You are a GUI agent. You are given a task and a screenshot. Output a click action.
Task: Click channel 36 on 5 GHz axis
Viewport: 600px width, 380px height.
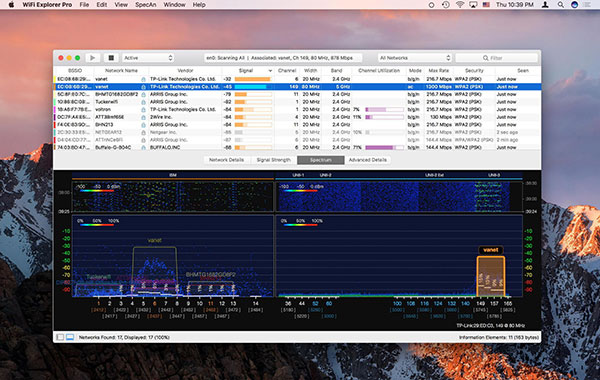click(288, 303)
